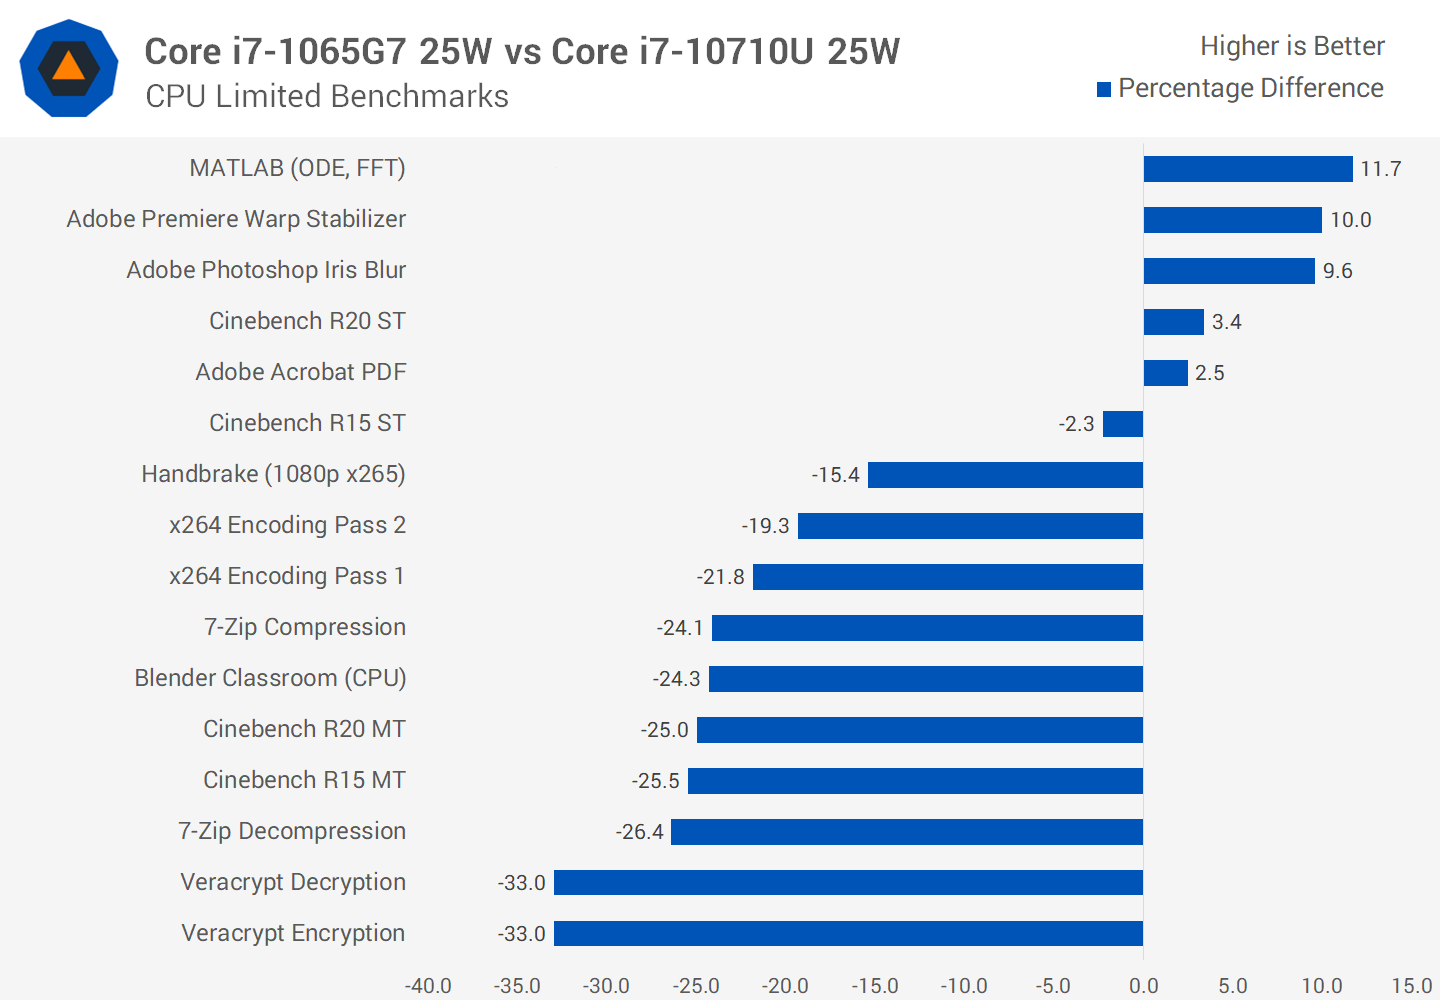1440x1000 pixels.
Task: Select the Blender Classroom (CPU) label
Action: pos(270,678)
